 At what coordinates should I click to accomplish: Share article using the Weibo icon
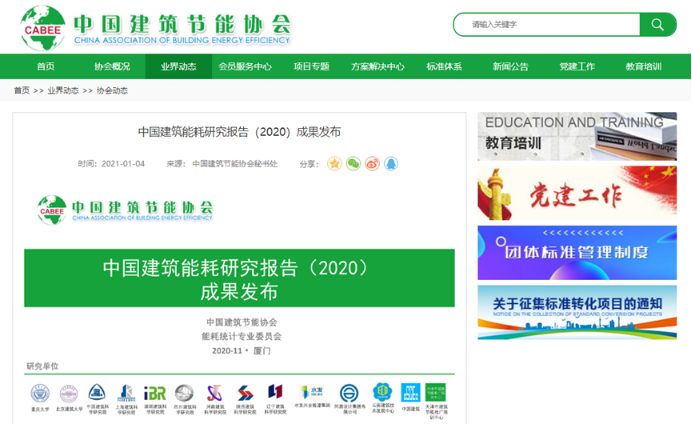[x=372, y=164]
